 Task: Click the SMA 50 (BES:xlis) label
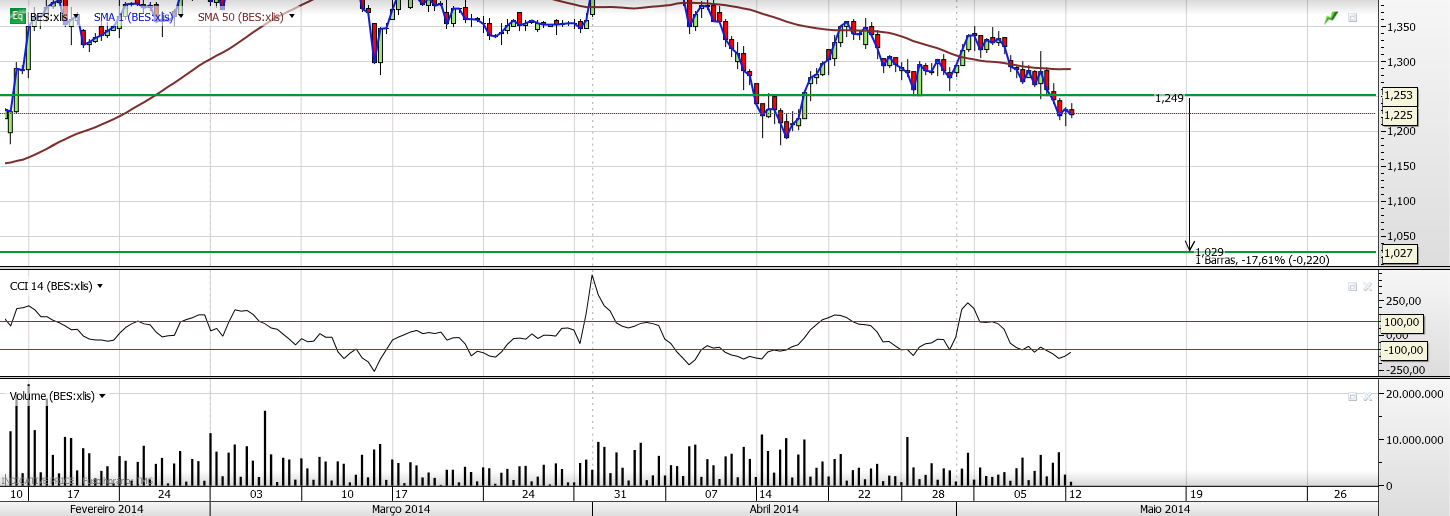(240, 17)
